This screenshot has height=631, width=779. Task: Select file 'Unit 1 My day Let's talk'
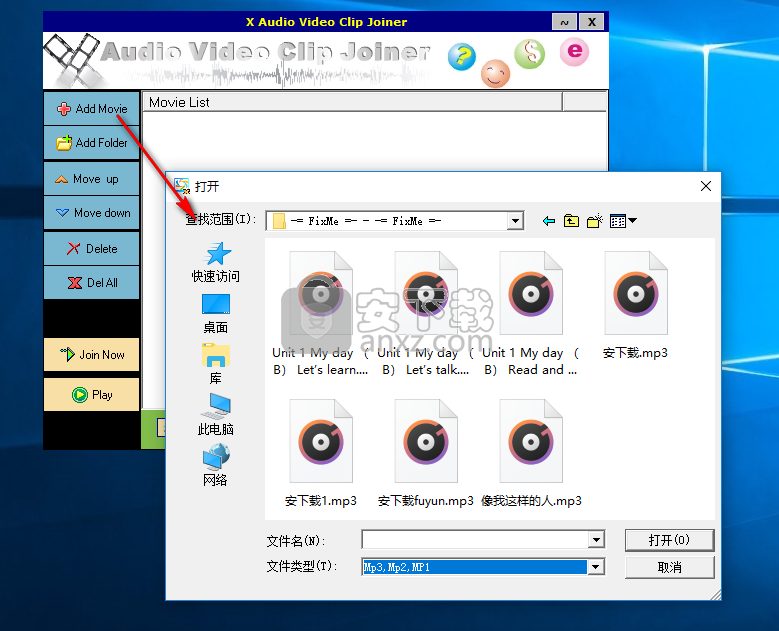tap(426, 314)
